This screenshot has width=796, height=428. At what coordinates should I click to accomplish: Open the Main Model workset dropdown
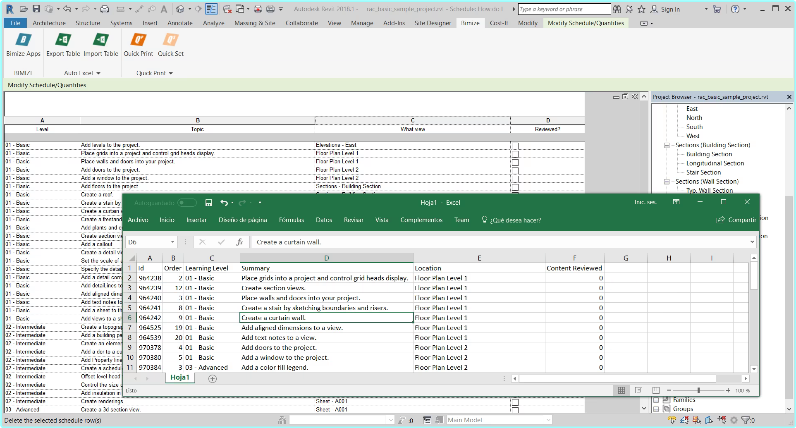pyautogui.click(x=548, y=420)
